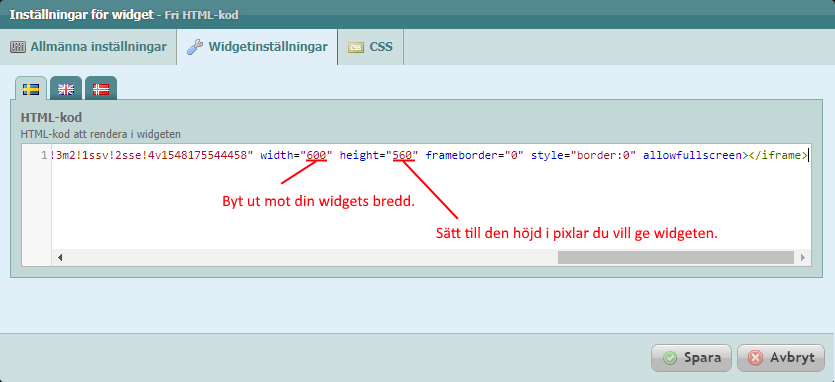Click the dialog title "Inställningar för widget"

(x=81, y=14)
